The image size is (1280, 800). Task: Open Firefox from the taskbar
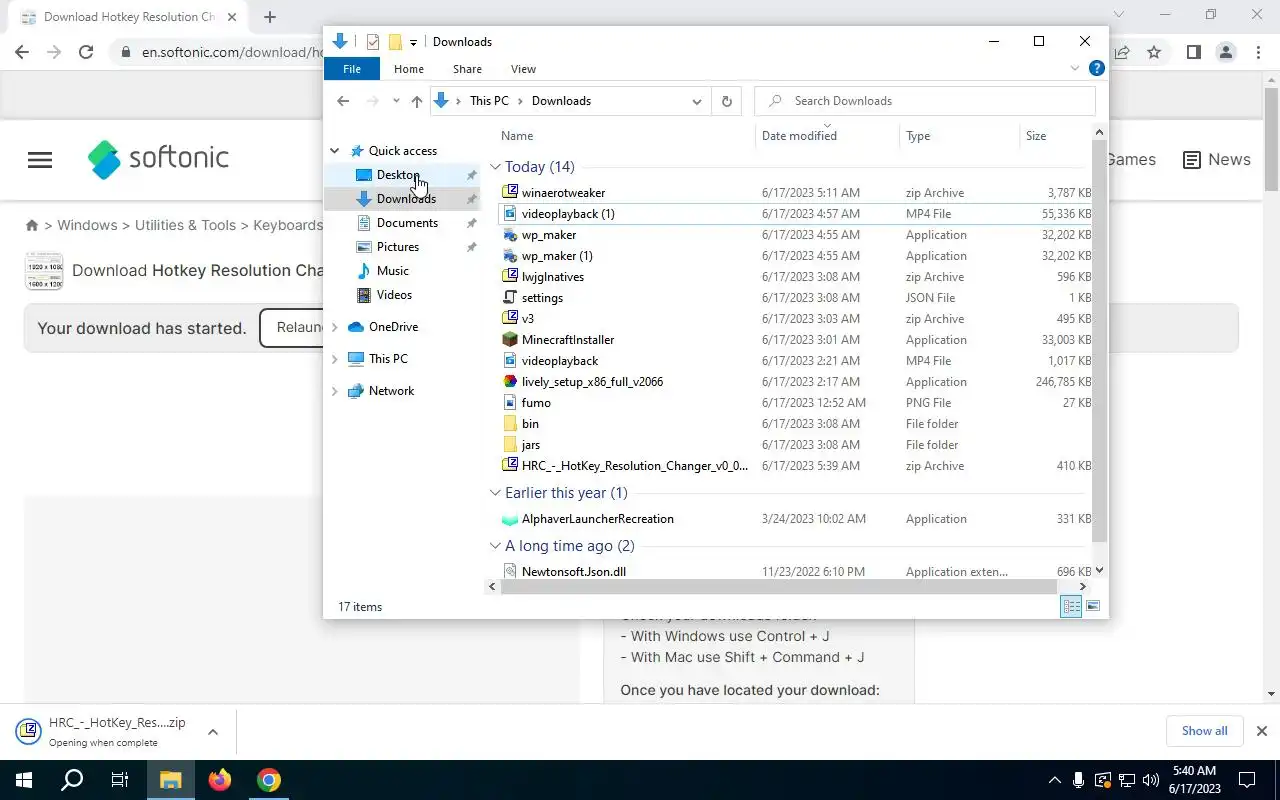pyautogui.click(x=219, y=780)
